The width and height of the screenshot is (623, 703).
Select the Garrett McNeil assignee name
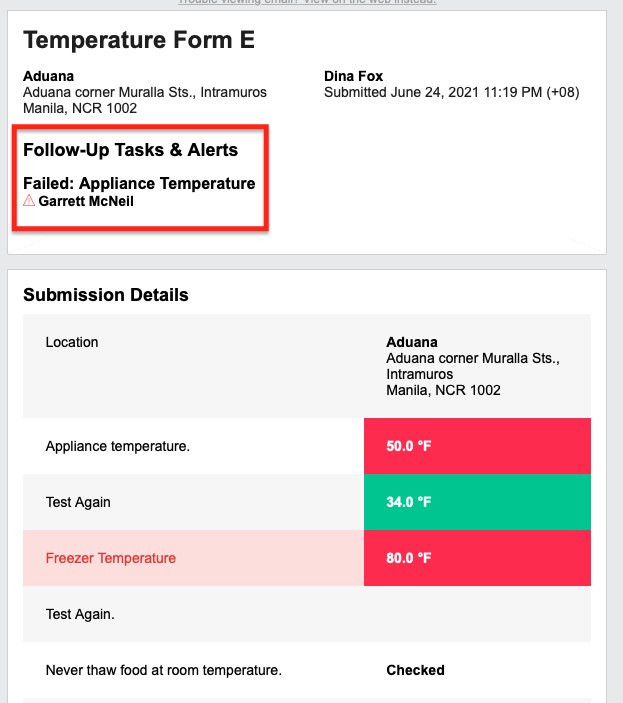click(86, 201)
